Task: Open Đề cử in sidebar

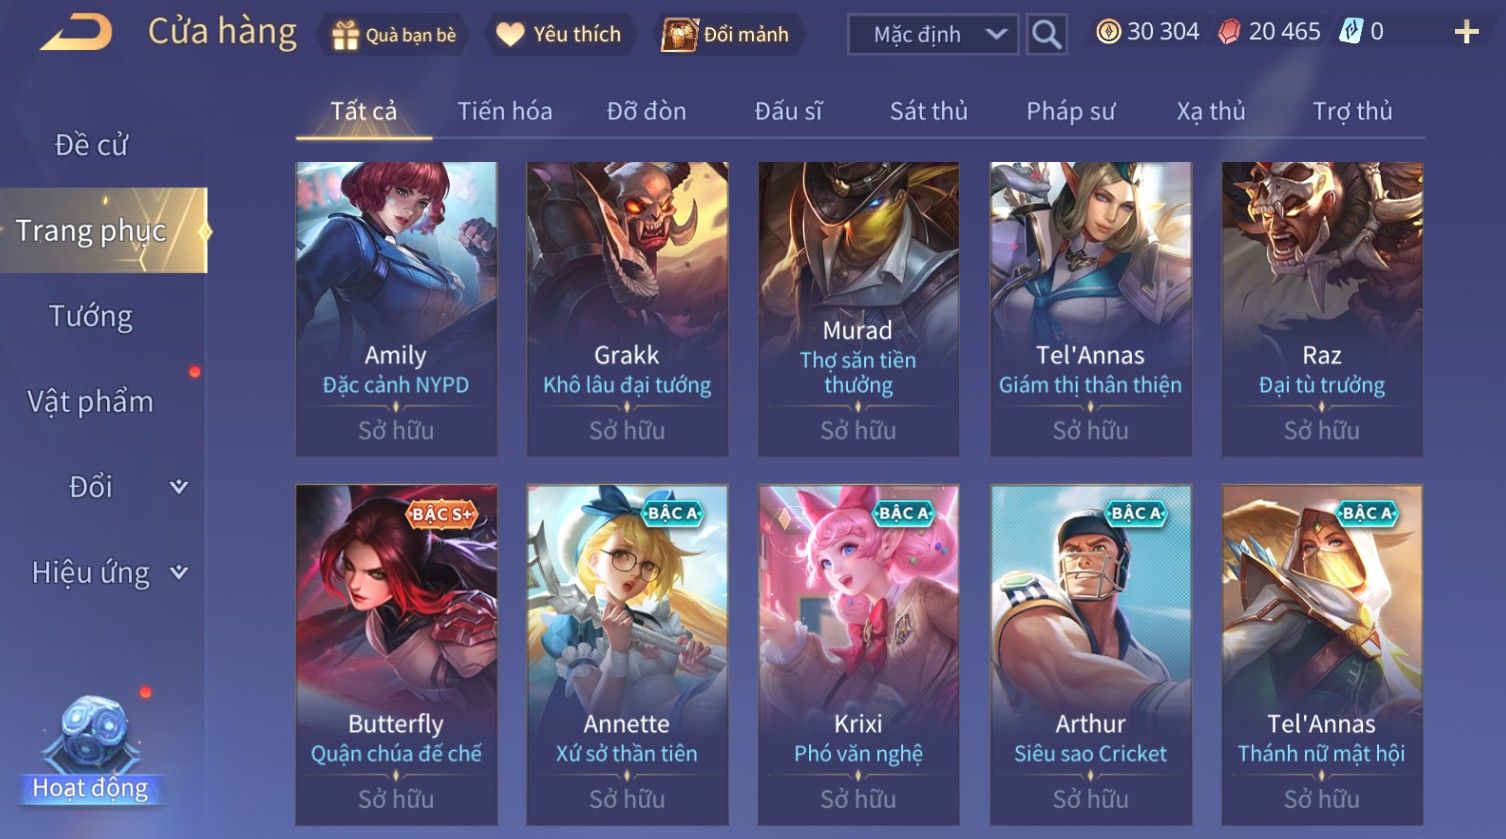Action: (91, 145)
